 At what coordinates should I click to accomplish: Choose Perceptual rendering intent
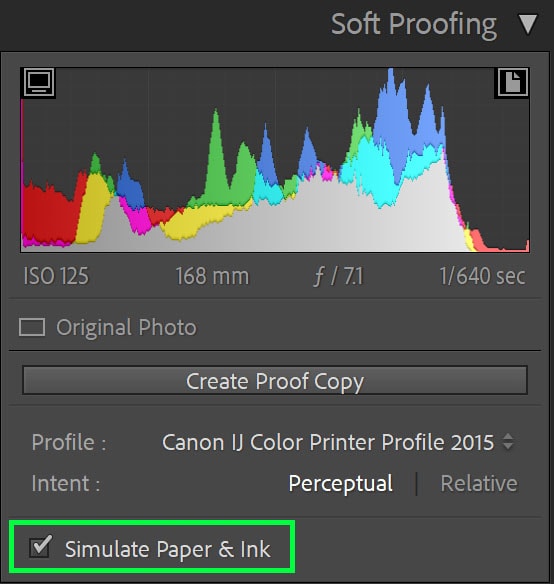pos(341,483)
